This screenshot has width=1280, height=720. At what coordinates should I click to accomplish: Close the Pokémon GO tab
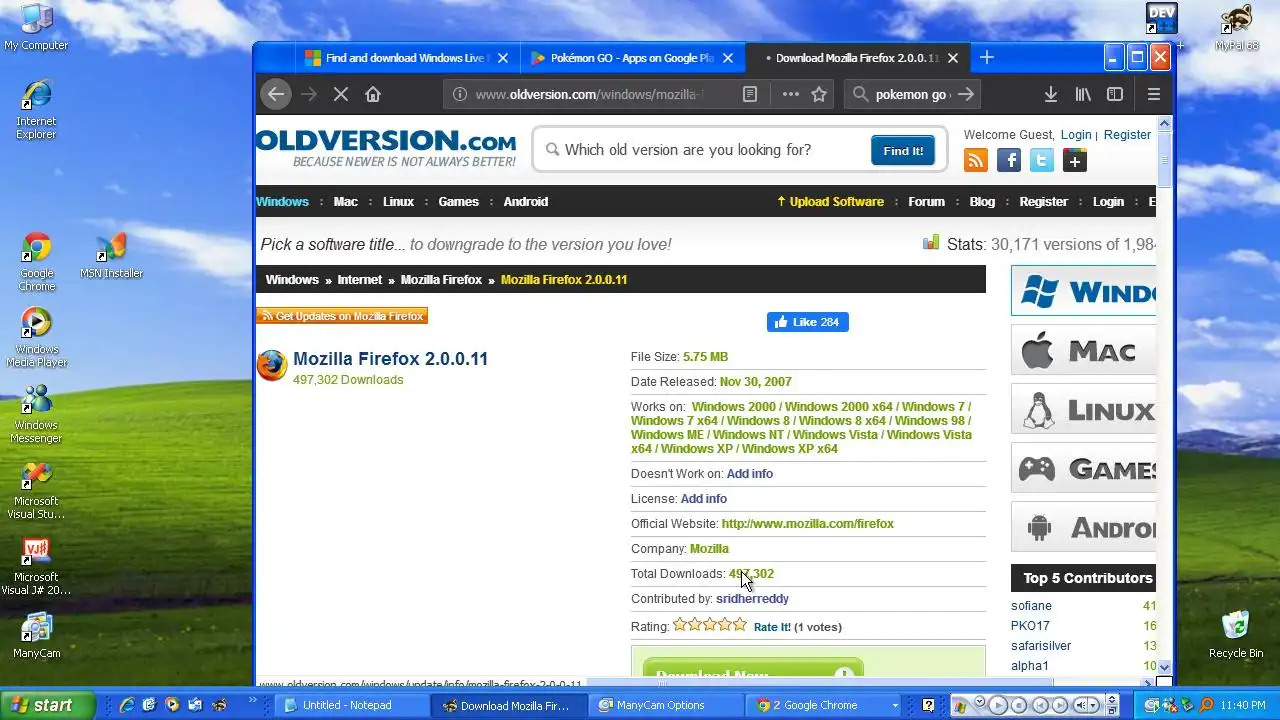click(x=727, y=58)
